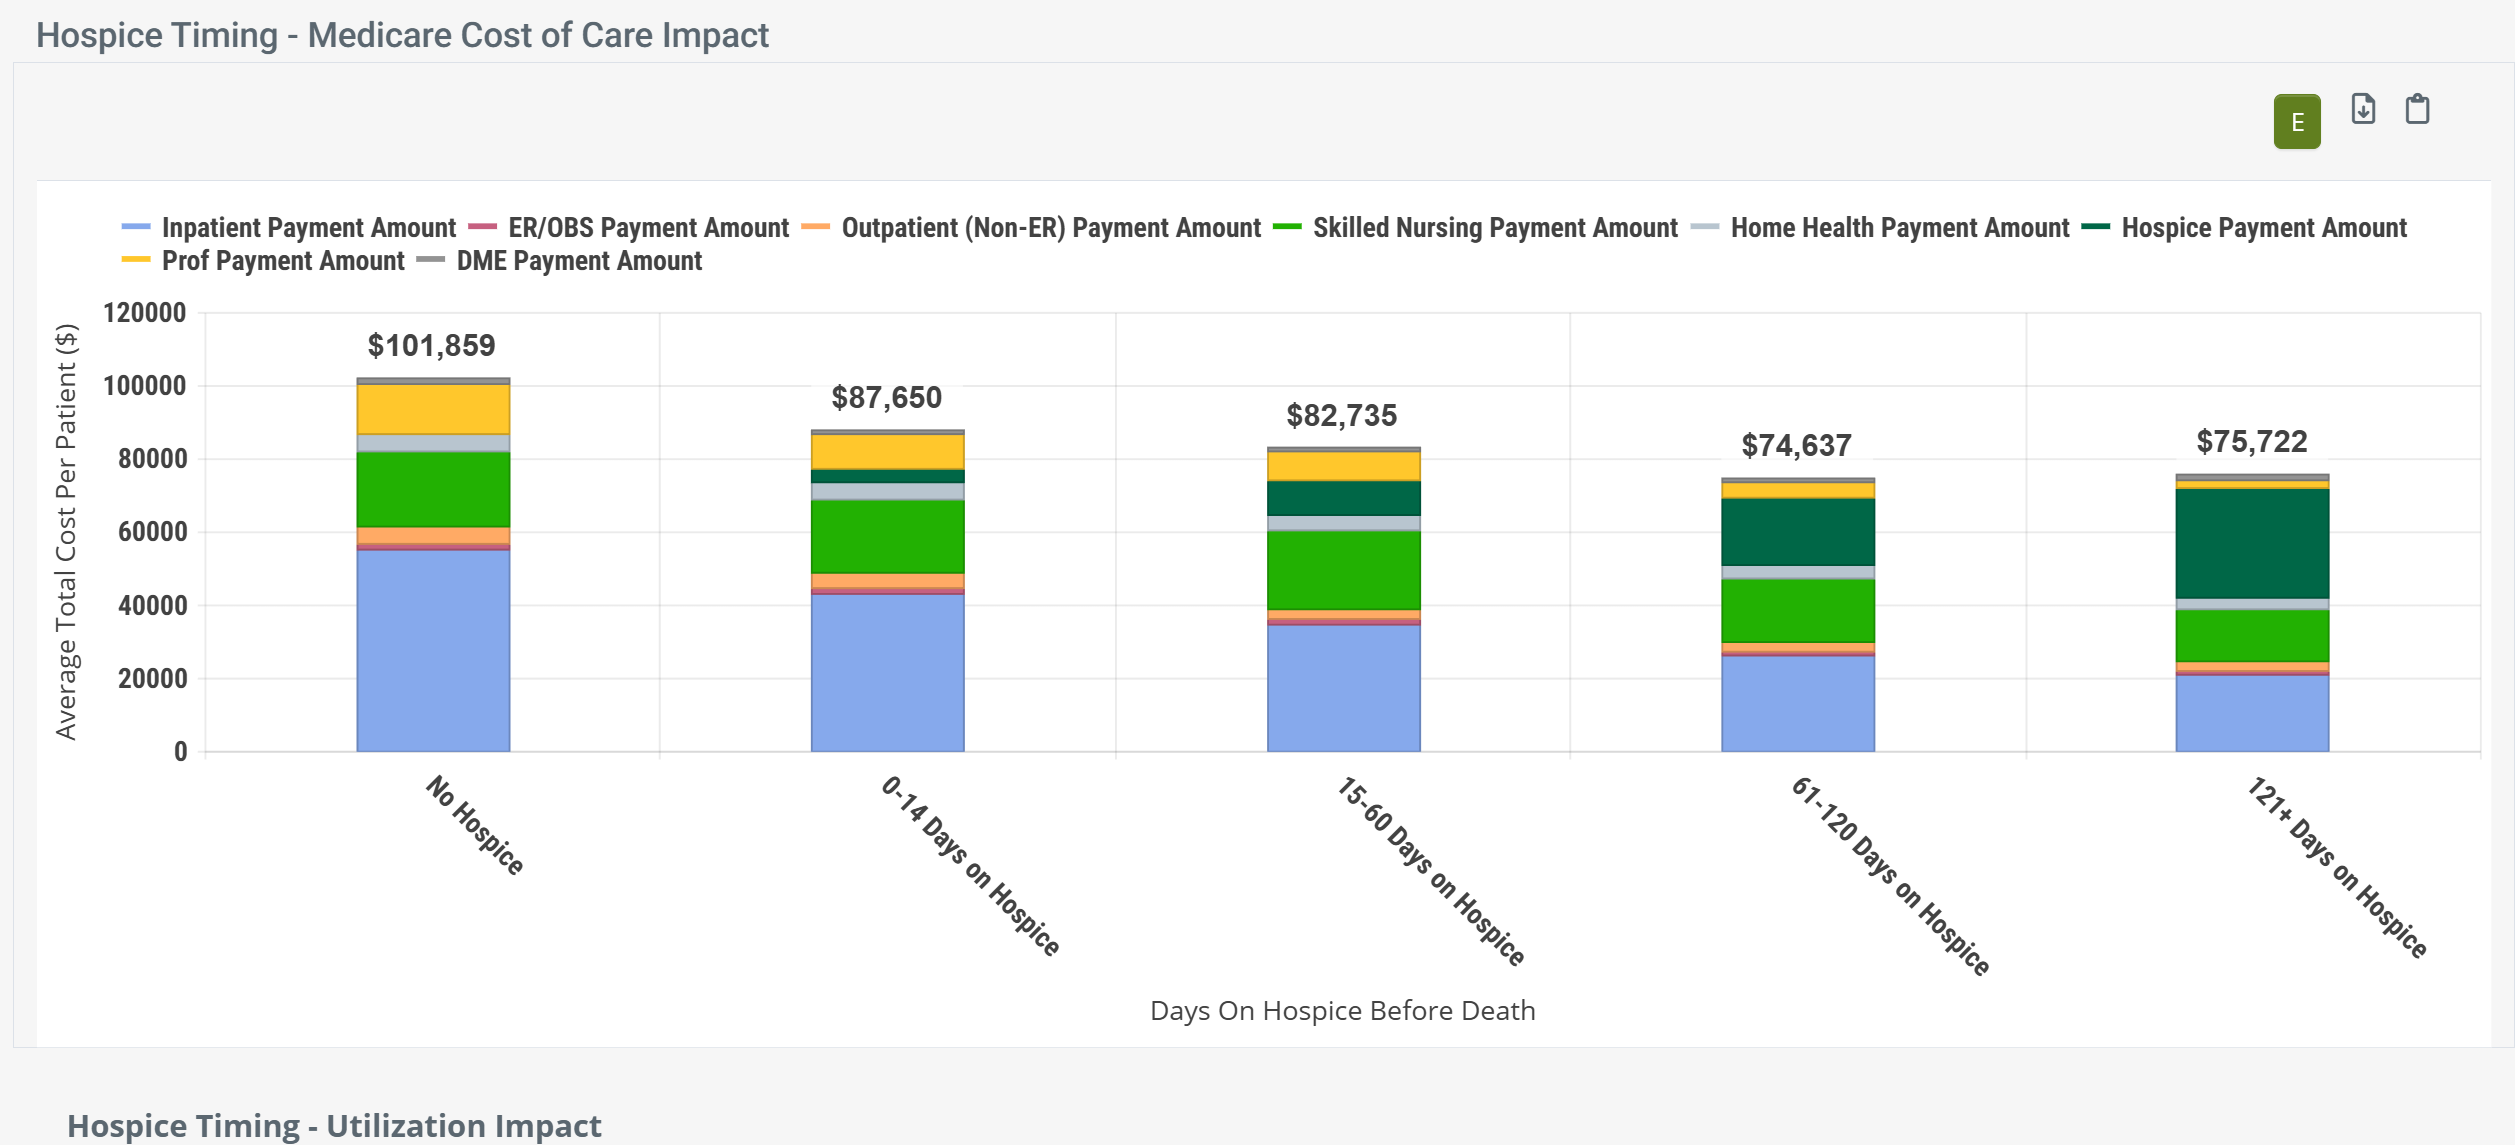Hide DME Payment Amount series
Viewport: 2515px width, 1145px height.
[578, 261]
